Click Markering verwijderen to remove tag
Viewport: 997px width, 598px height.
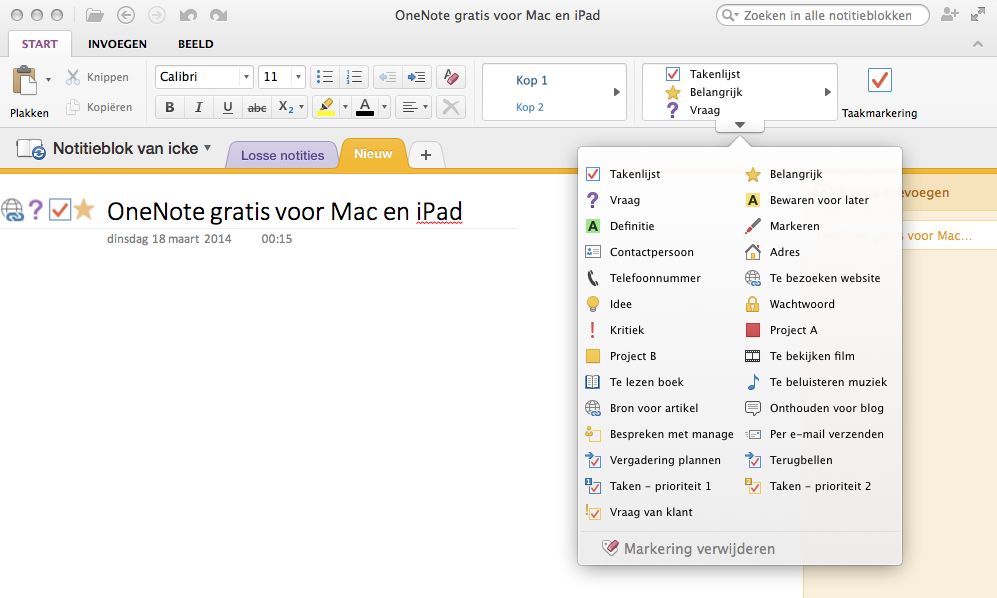[x=698, y=549]
